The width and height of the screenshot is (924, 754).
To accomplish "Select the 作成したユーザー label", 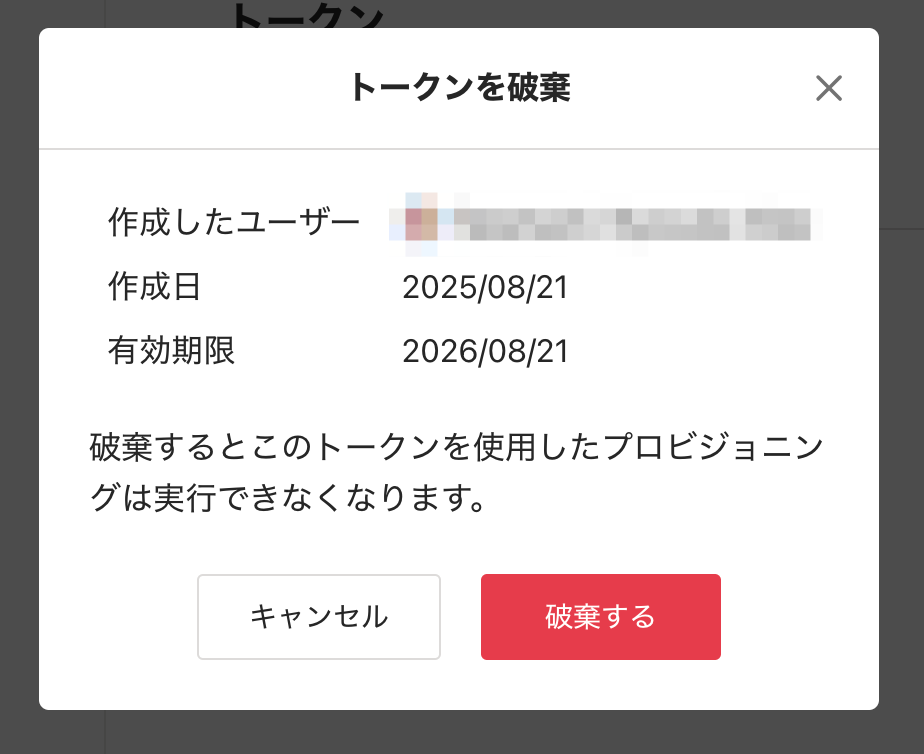I will pos(233,224).
